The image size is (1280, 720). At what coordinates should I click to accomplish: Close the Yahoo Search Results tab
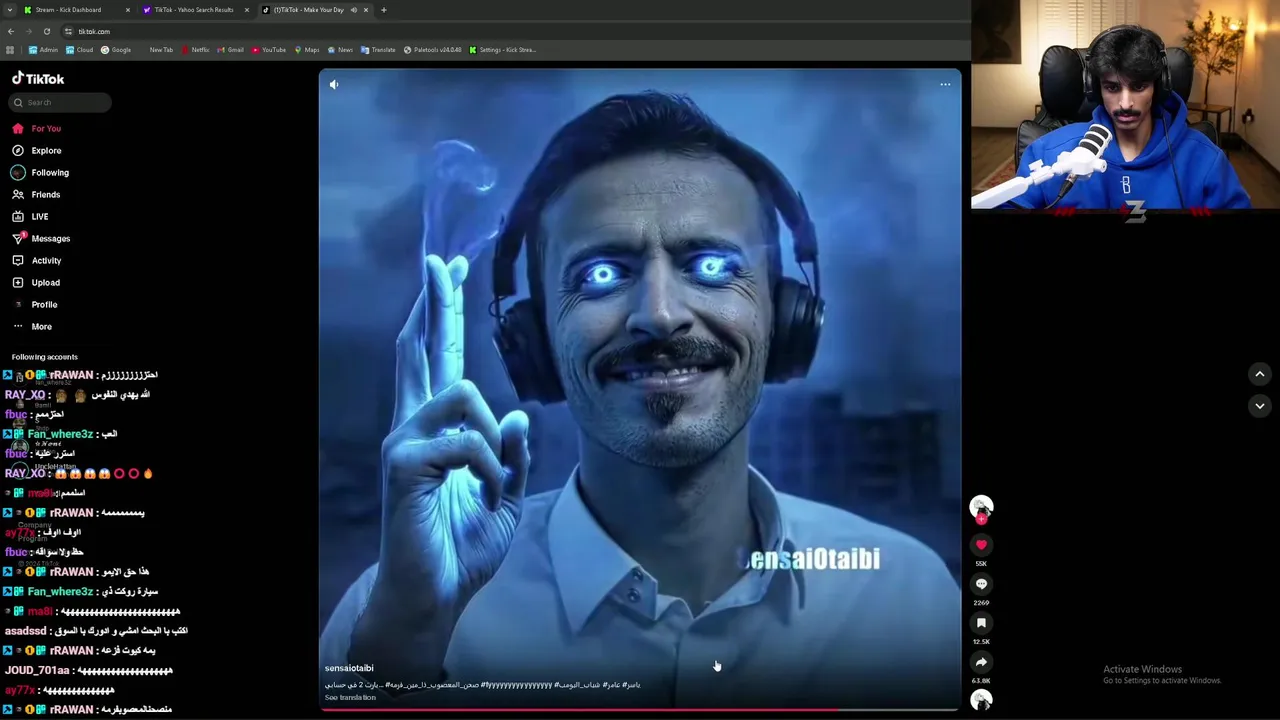[x=247, y=10]
